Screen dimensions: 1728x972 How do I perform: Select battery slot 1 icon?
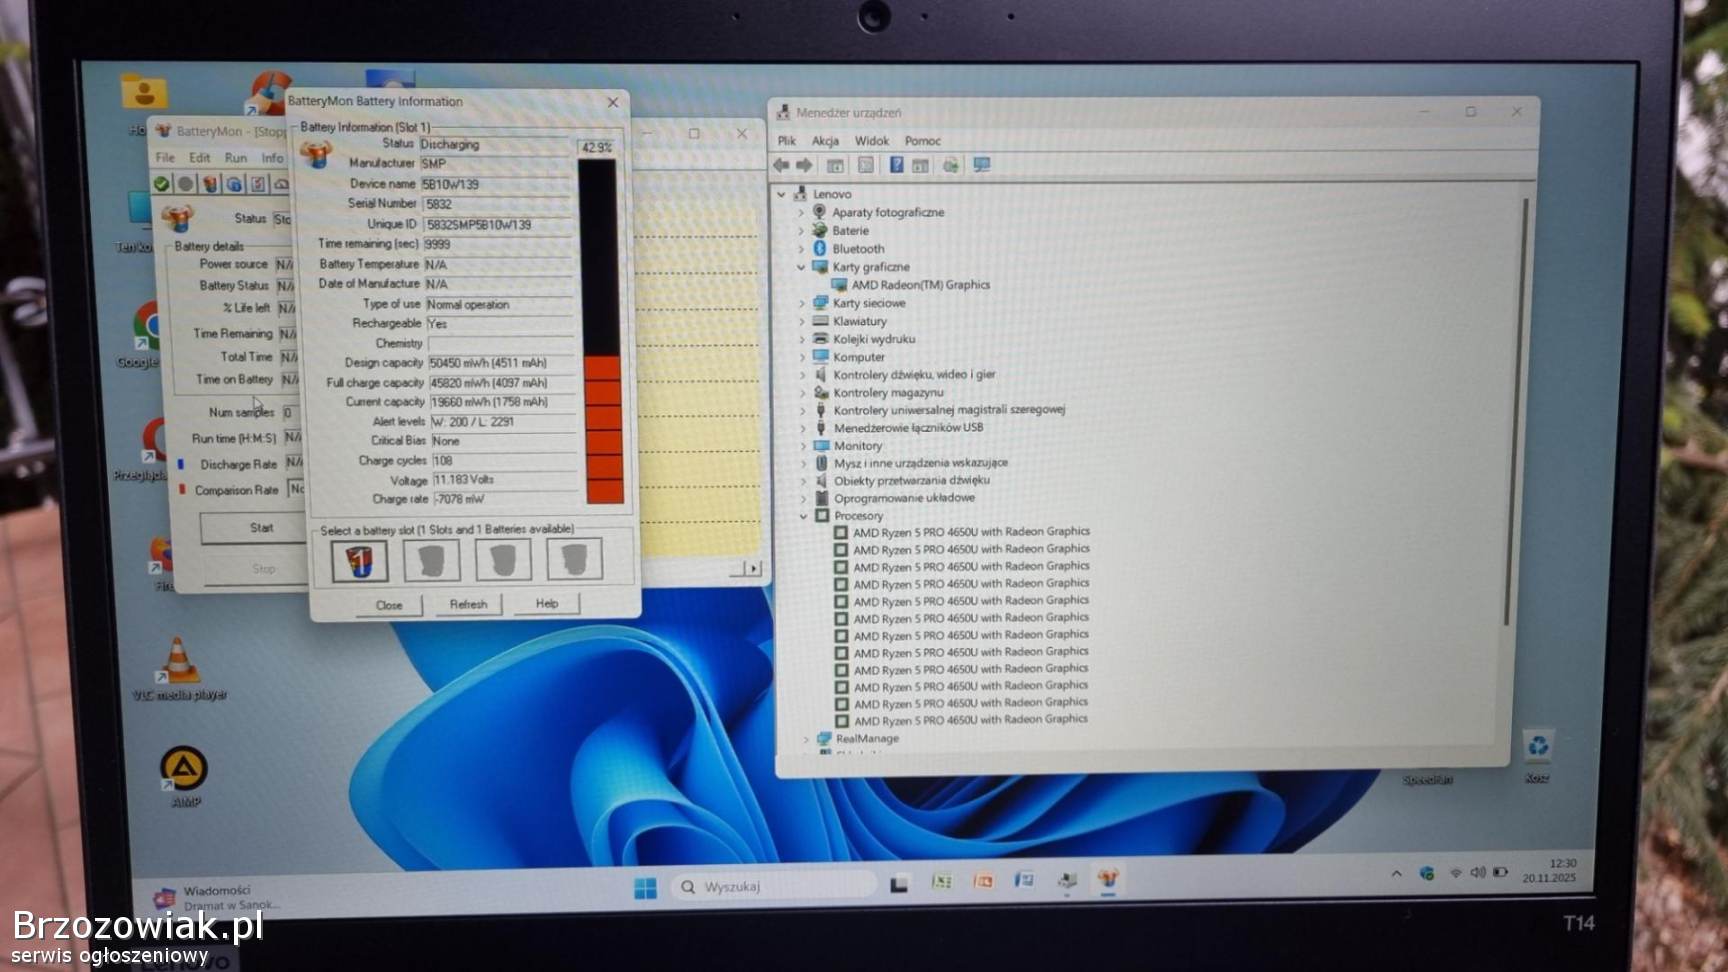tap(359, 560)
